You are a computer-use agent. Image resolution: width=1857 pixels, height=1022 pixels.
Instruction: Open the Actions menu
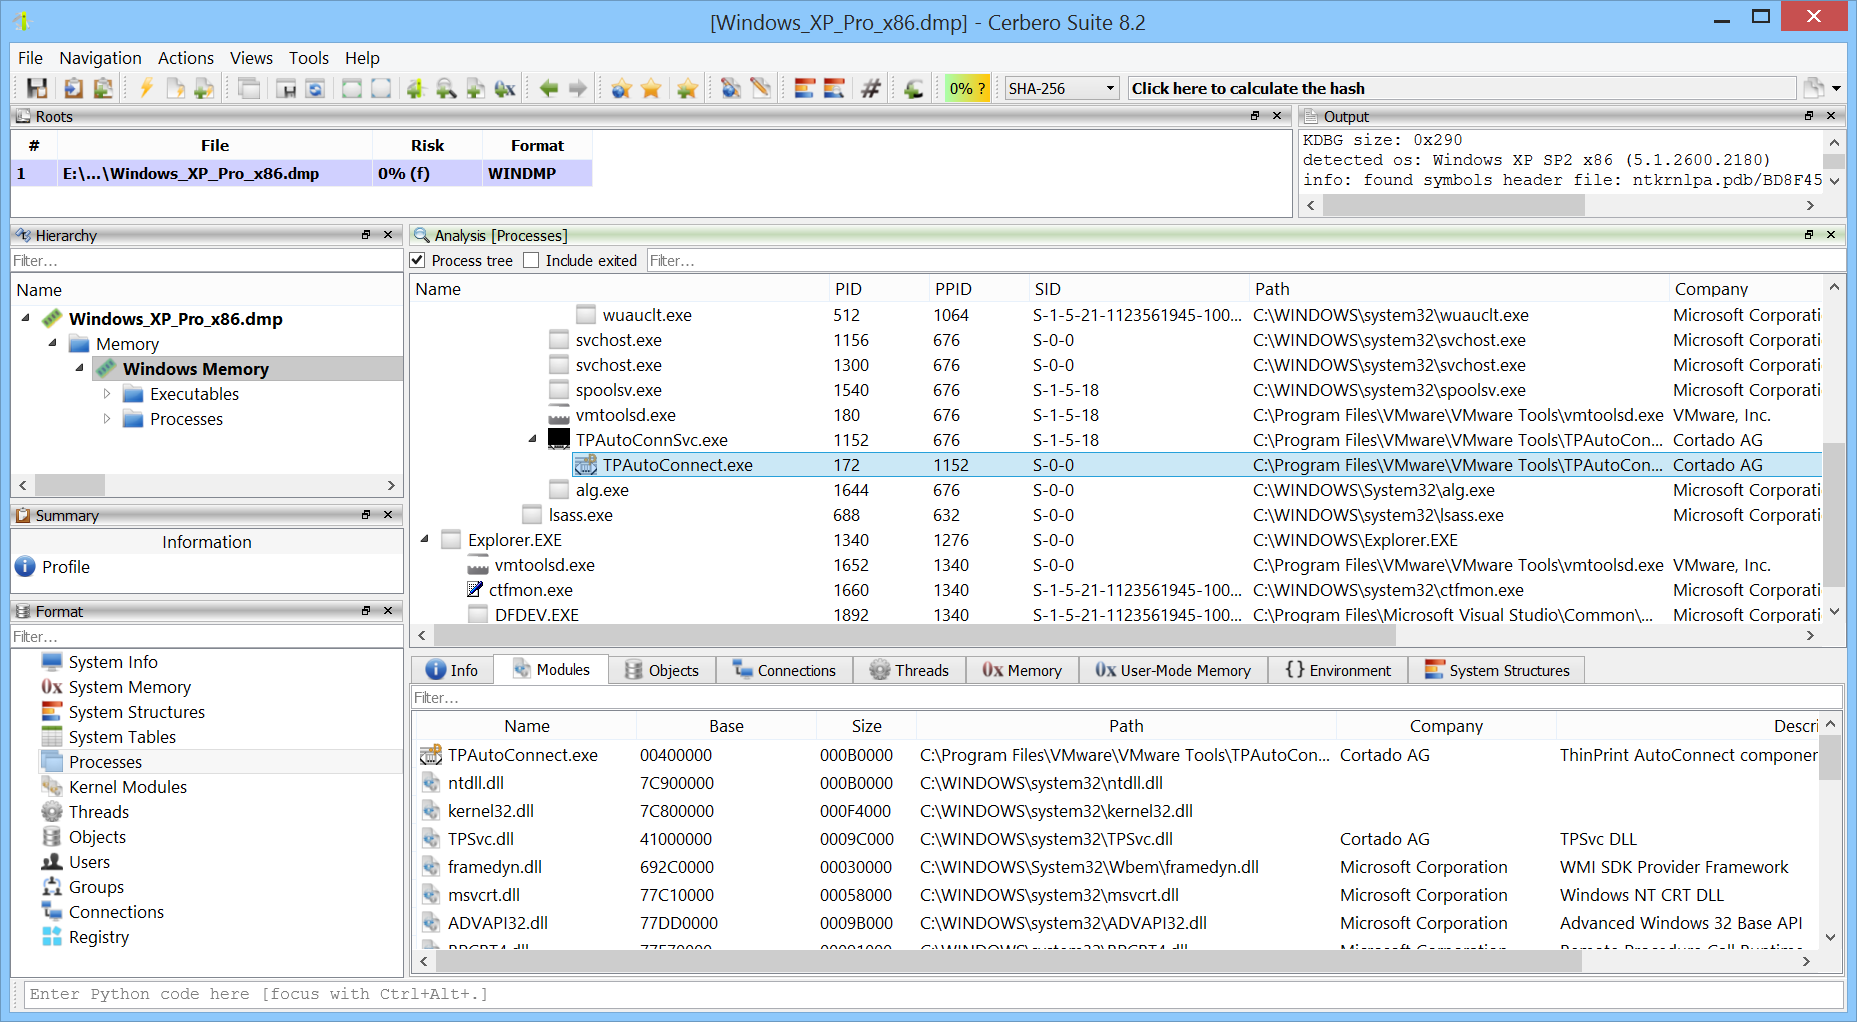(x=186, y=58)
